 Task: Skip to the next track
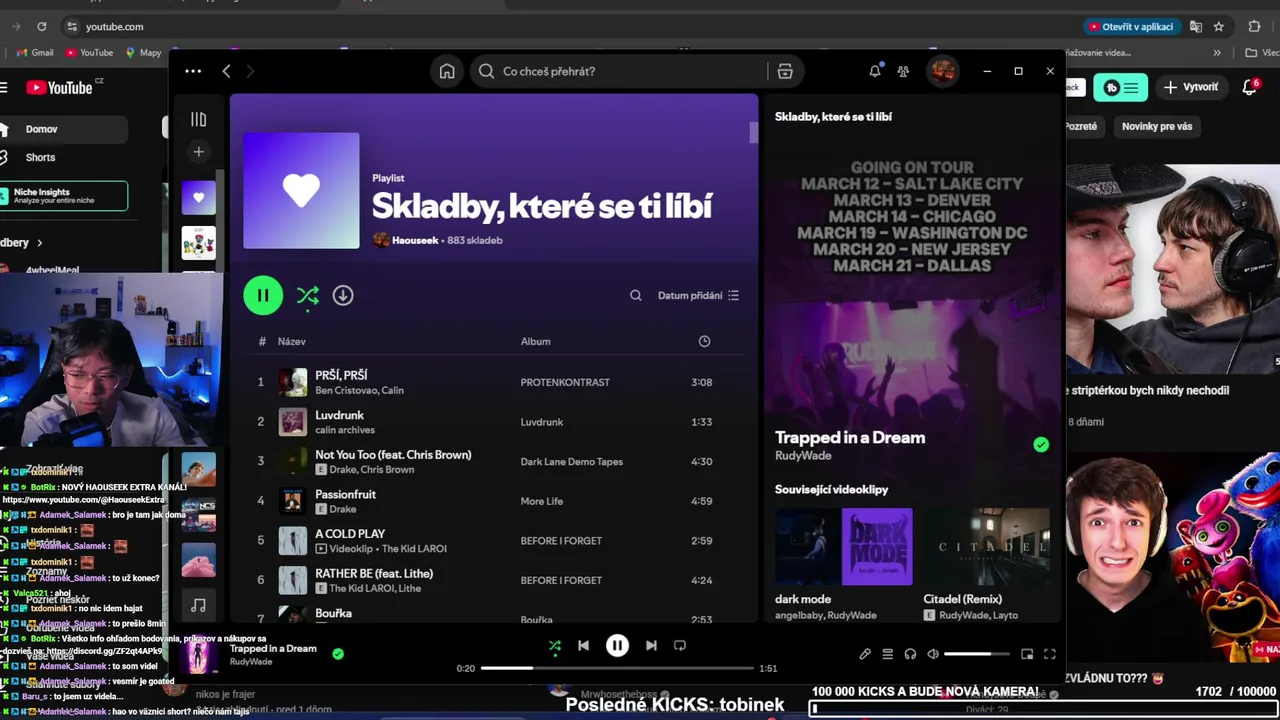click(651, 646)
